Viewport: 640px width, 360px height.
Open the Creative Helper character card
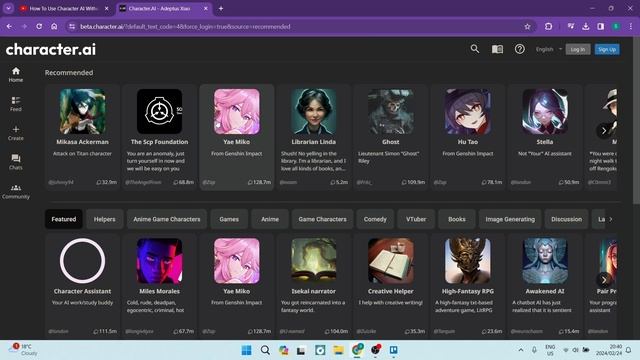coord(391,287)
